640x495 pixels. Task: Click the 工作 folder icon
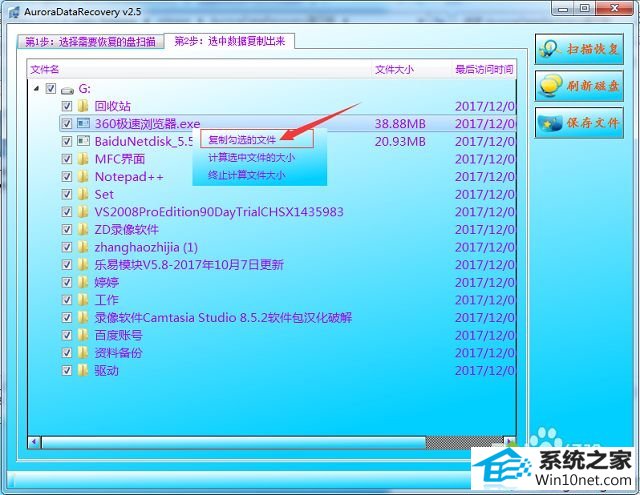pos(83,300)
